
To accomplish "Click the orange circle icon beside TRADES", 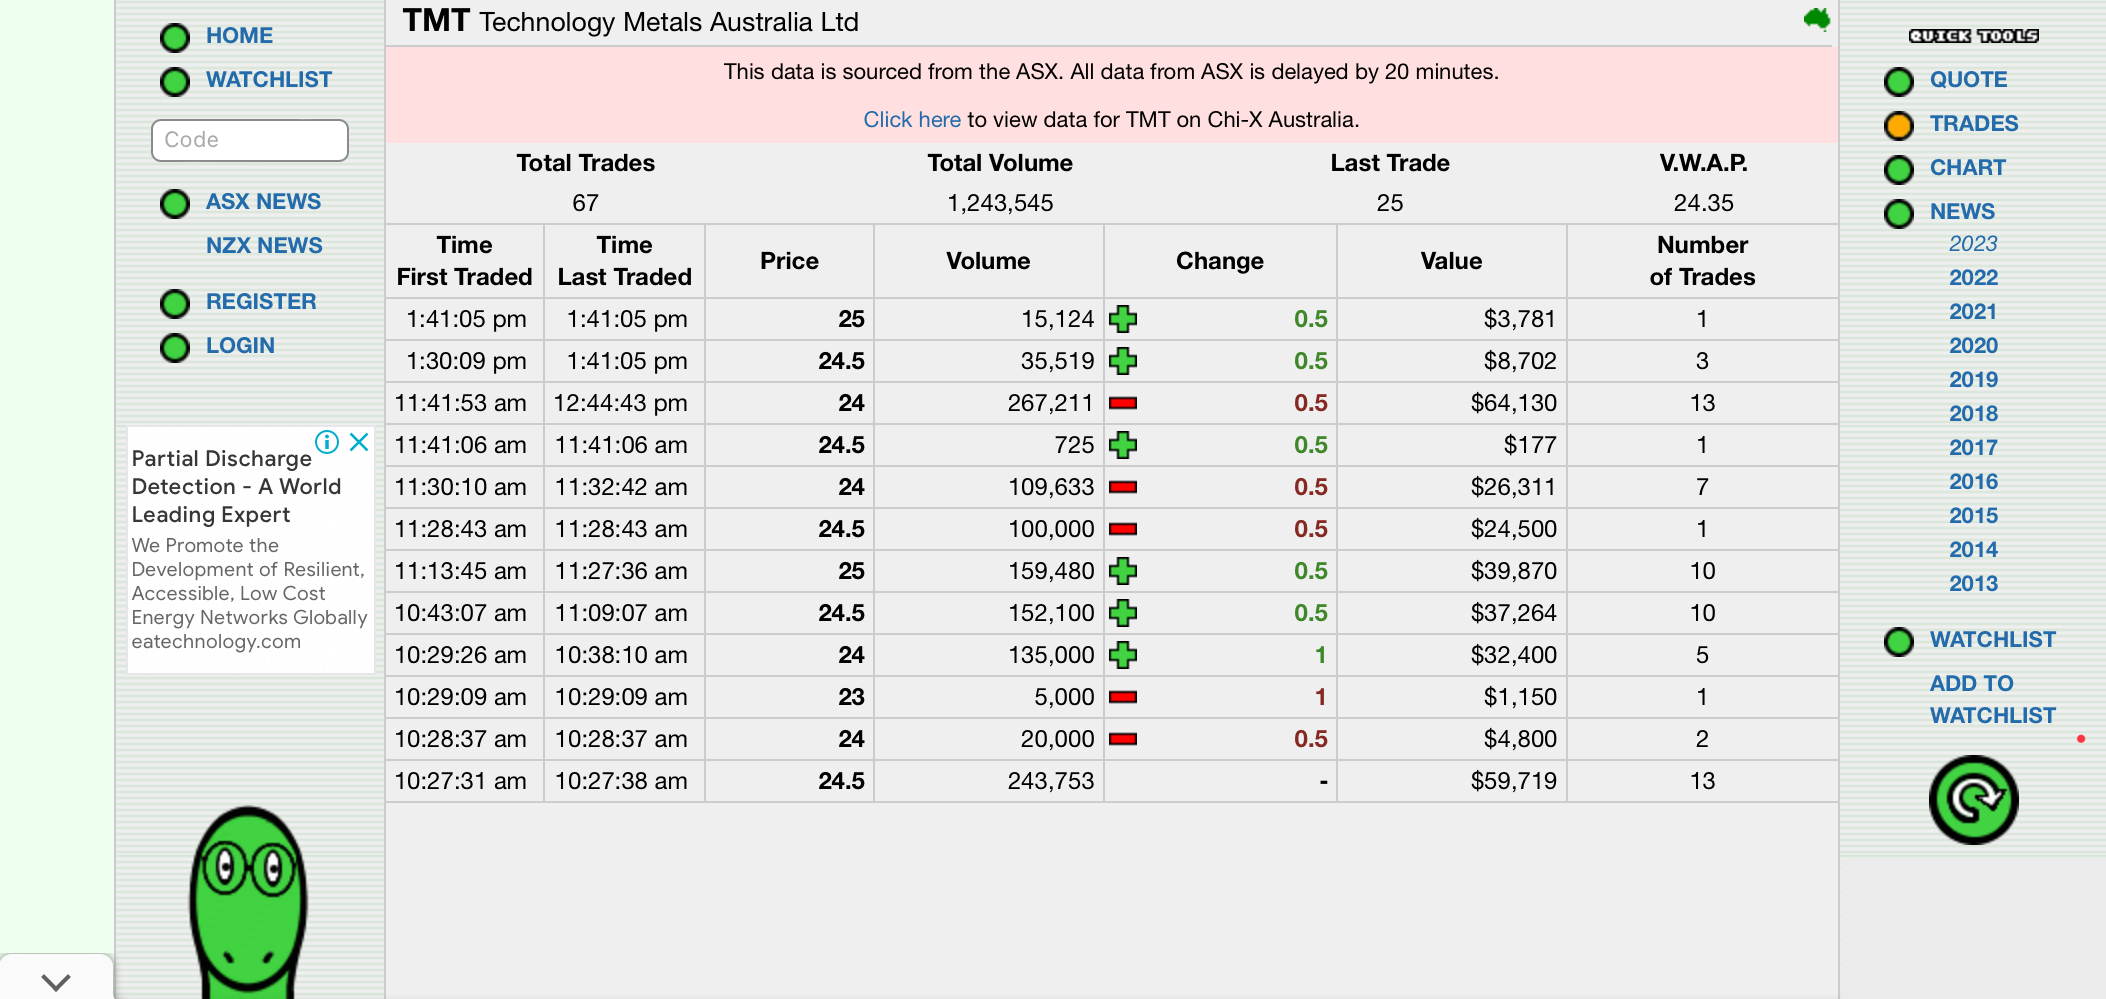I will pyautogui.click(x=1898, y=126).
